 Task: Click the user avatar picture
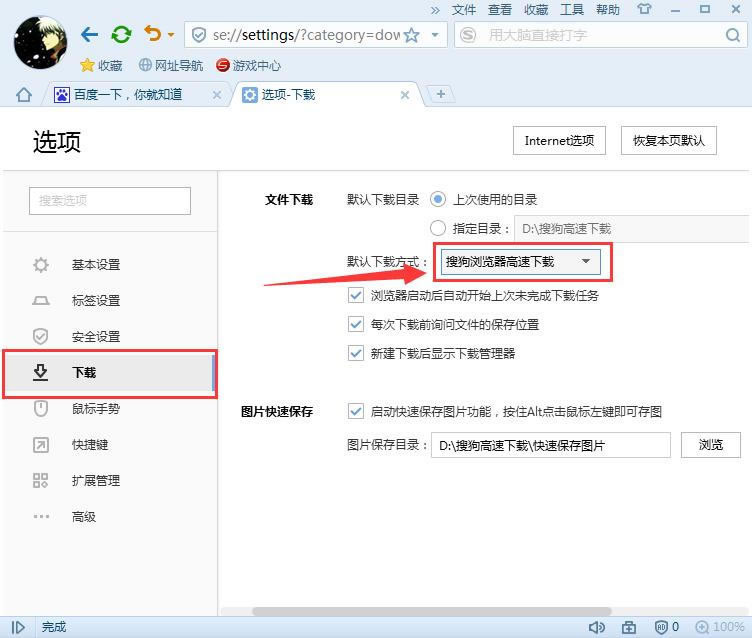pos(41,42)
